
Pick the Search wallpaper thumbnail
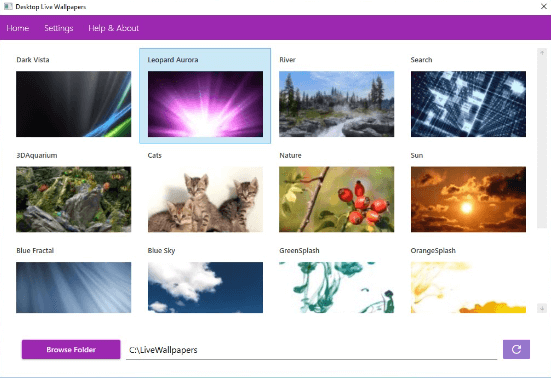[468, 104]
